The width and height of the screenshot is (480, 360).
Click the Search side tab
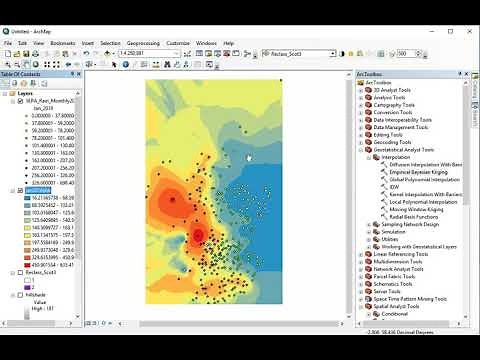475,115
